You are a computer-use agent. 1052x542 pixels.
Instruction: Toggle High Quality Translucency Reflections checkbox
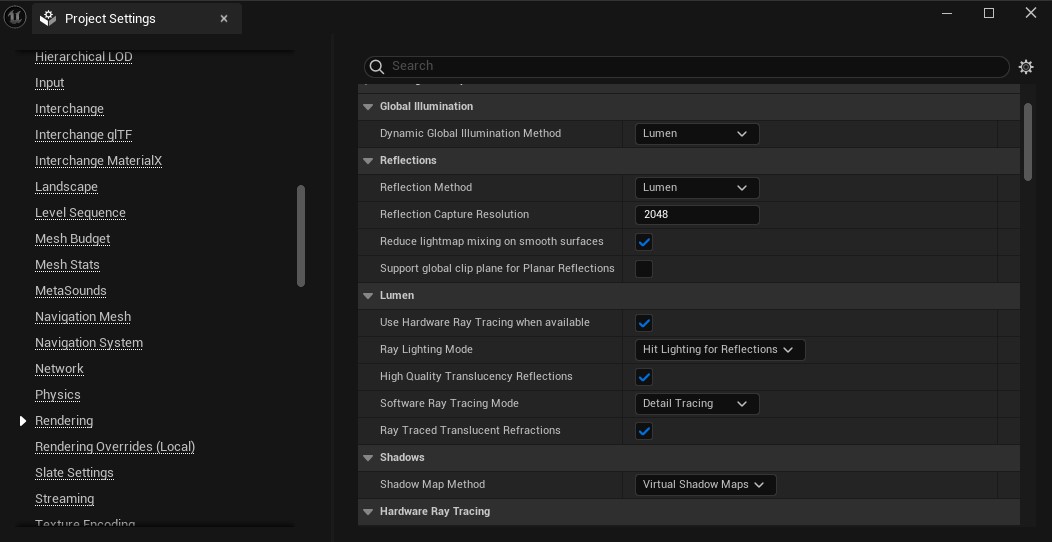click(644, 377)
